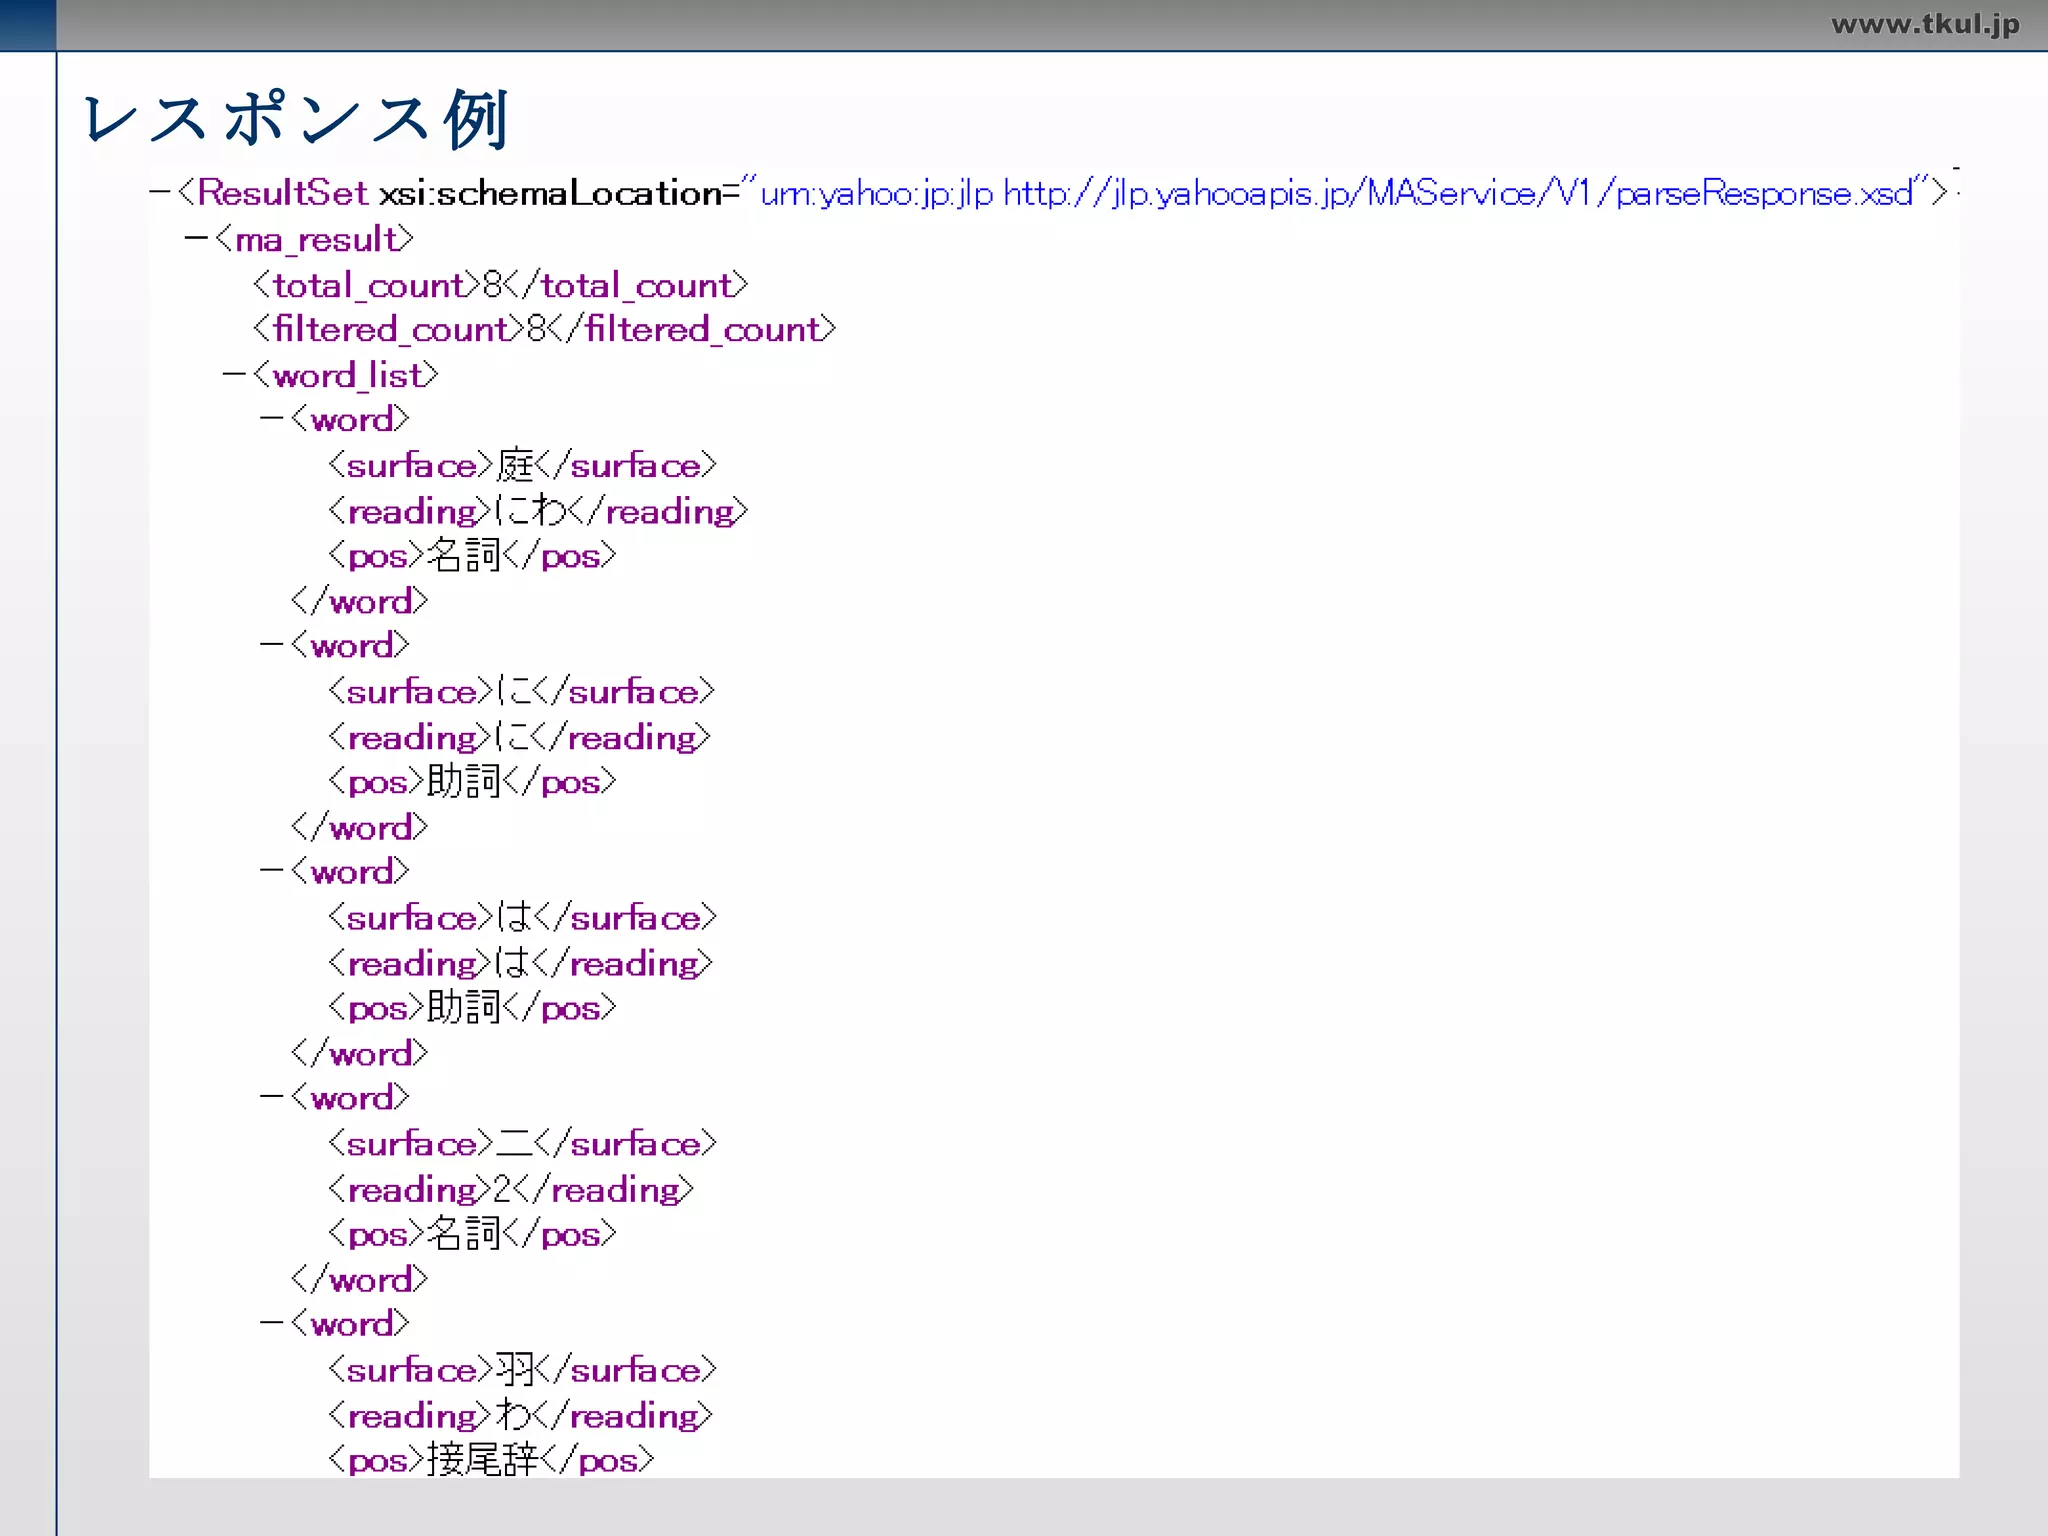The width and height of the screenshot is (2048, 1536).
Task: Click the schemaLocation URL value
Action: (1335, 192)
